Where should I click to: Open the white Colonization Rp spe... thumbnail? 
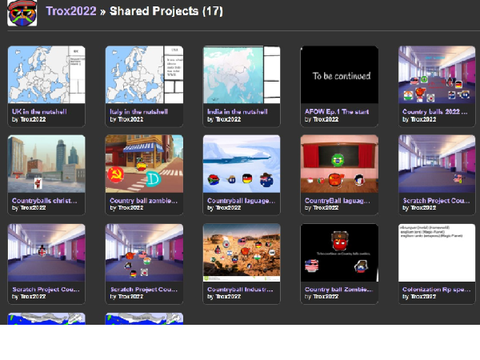(437, 253)
